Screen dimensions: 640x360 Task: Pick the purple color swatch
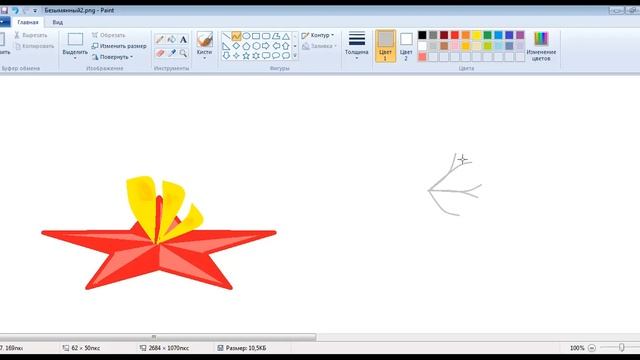(520, 35)
